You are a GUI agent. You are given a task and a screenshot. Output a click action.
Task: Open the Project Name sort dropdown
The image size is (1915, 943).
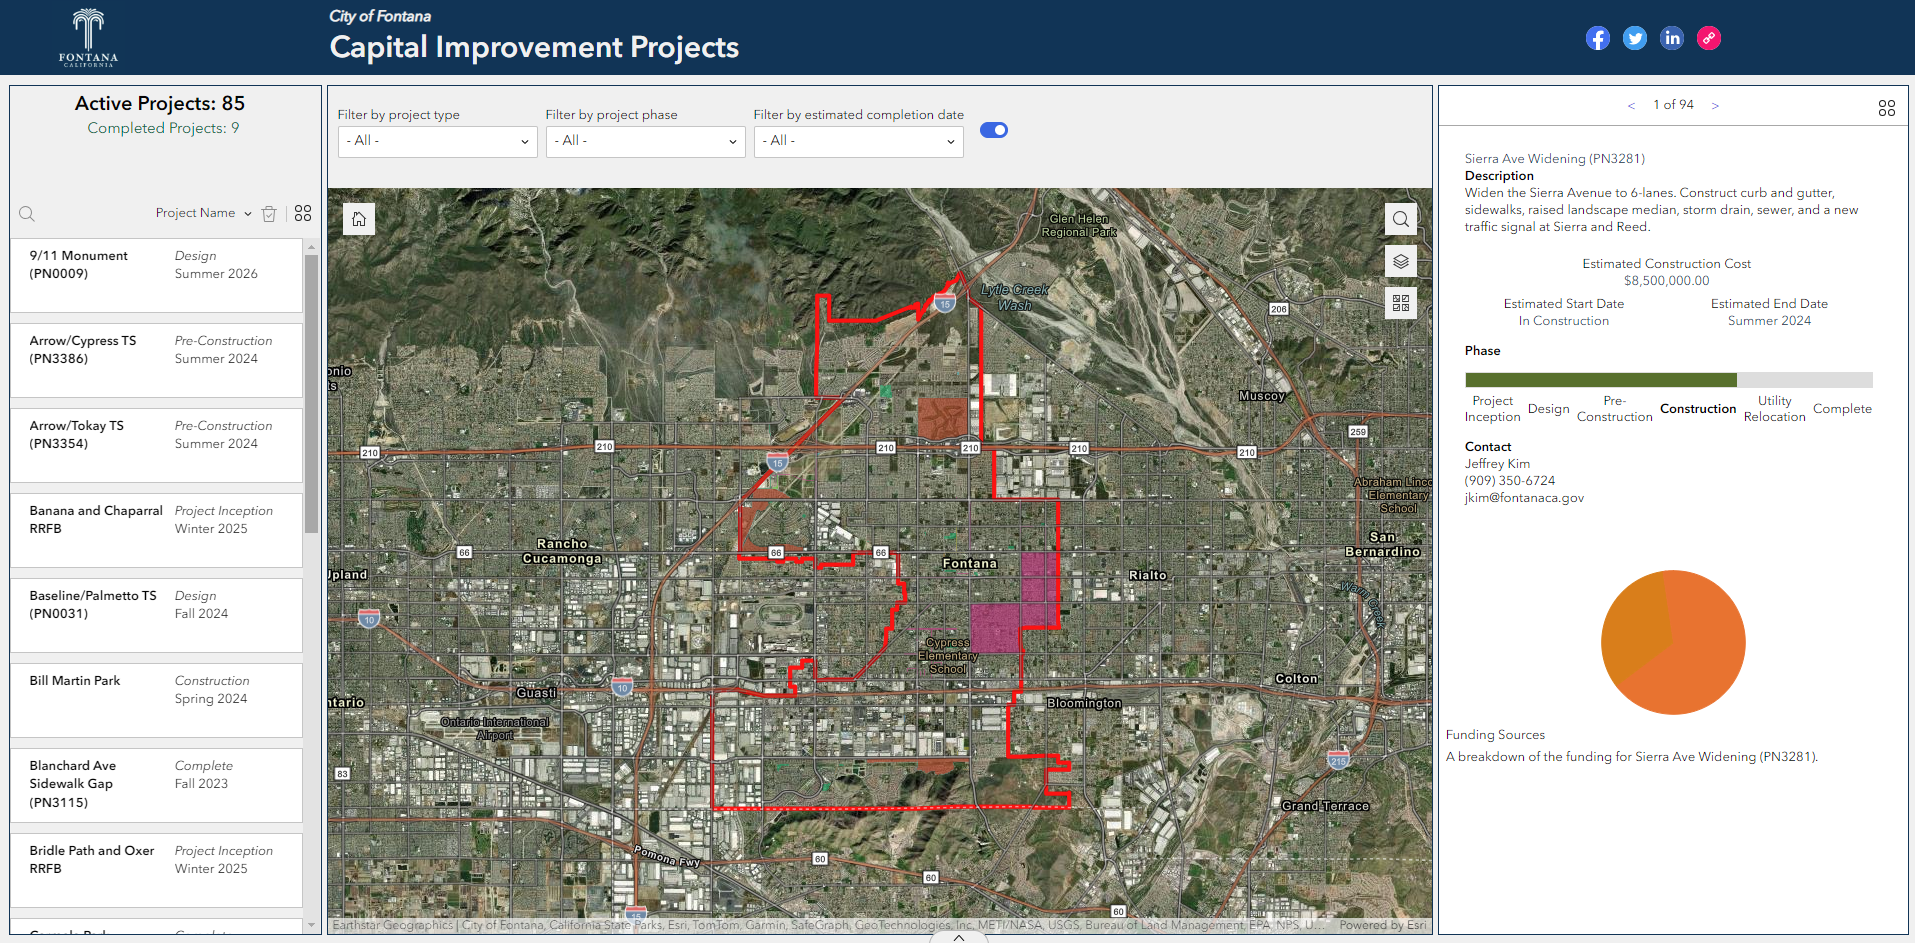[203, 213]
